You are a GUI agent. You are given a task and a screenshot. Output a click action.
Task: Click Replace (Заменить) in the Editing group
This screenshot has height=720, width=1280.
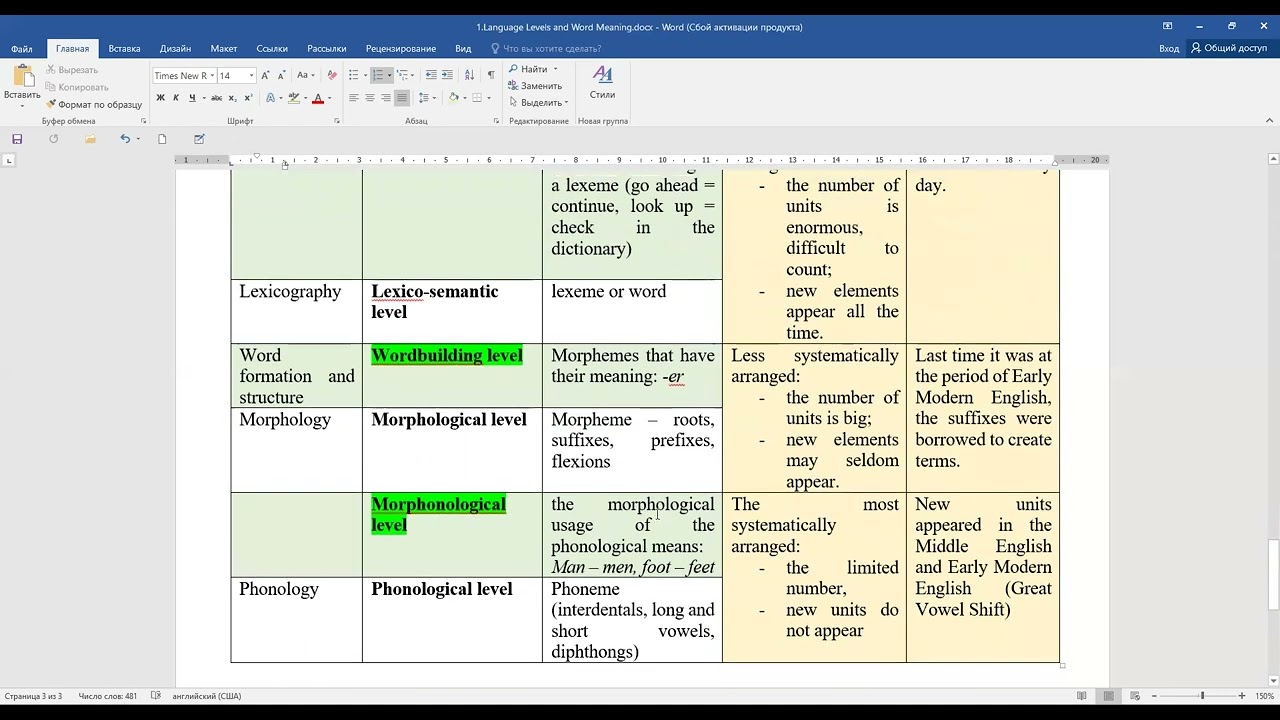tap(535, 86)
